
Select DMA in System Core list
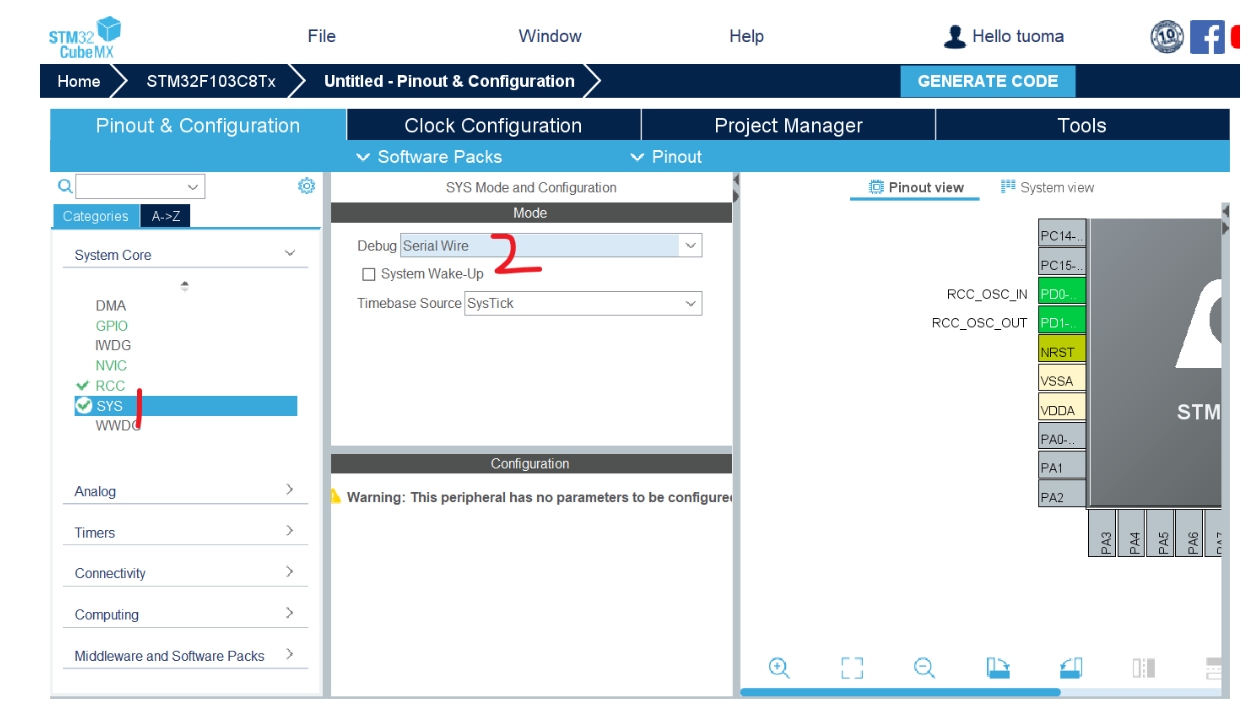[111, 306]
